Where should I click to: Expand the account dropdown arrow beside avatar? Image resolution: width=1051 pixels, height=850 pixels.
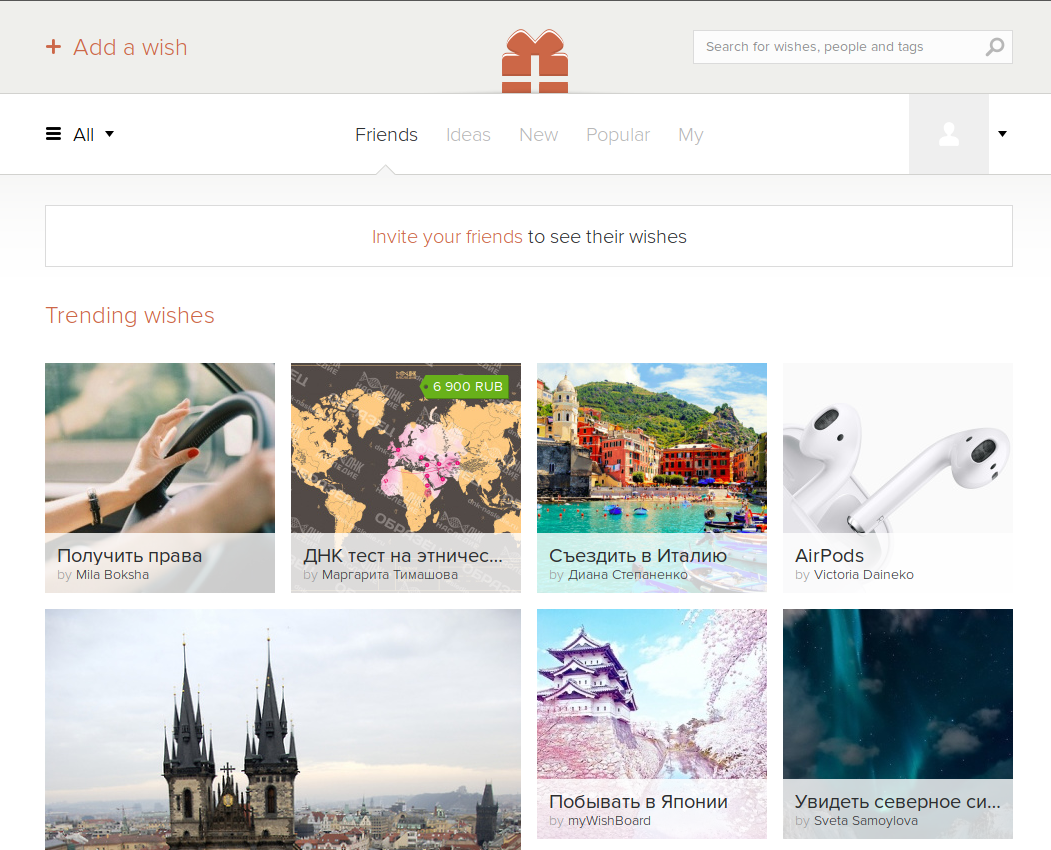tap(1002, 134)
